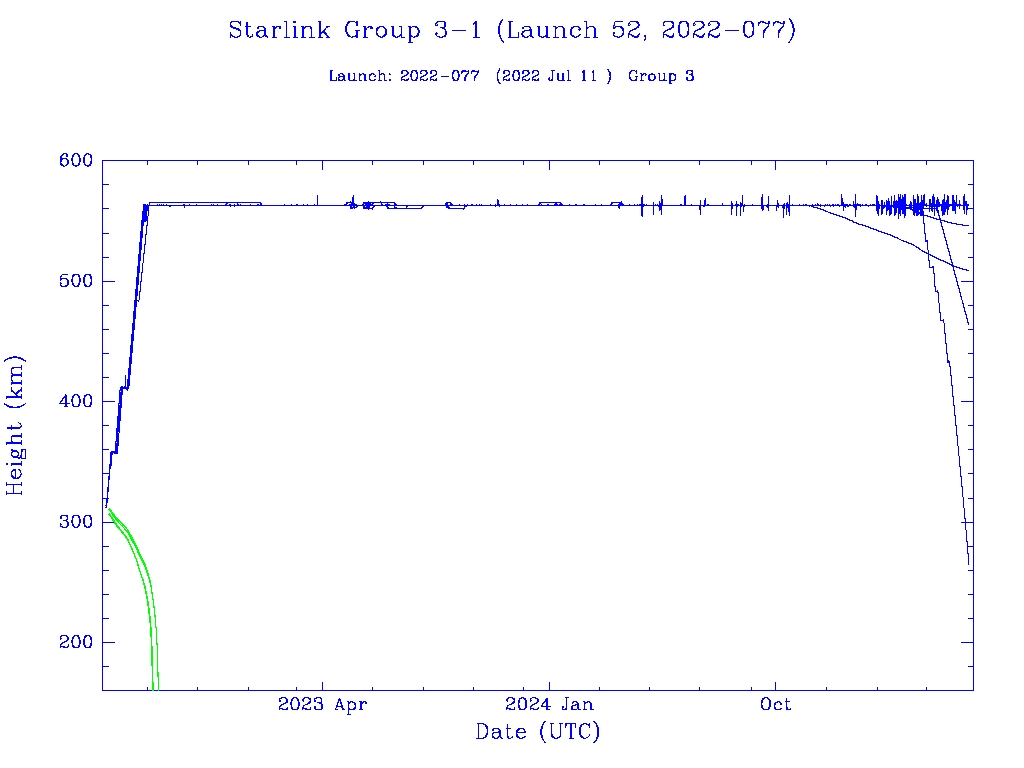1024x768 pixels.
Task: Click the 400 y-axis tick label
Action: click(x=76, y=401)
